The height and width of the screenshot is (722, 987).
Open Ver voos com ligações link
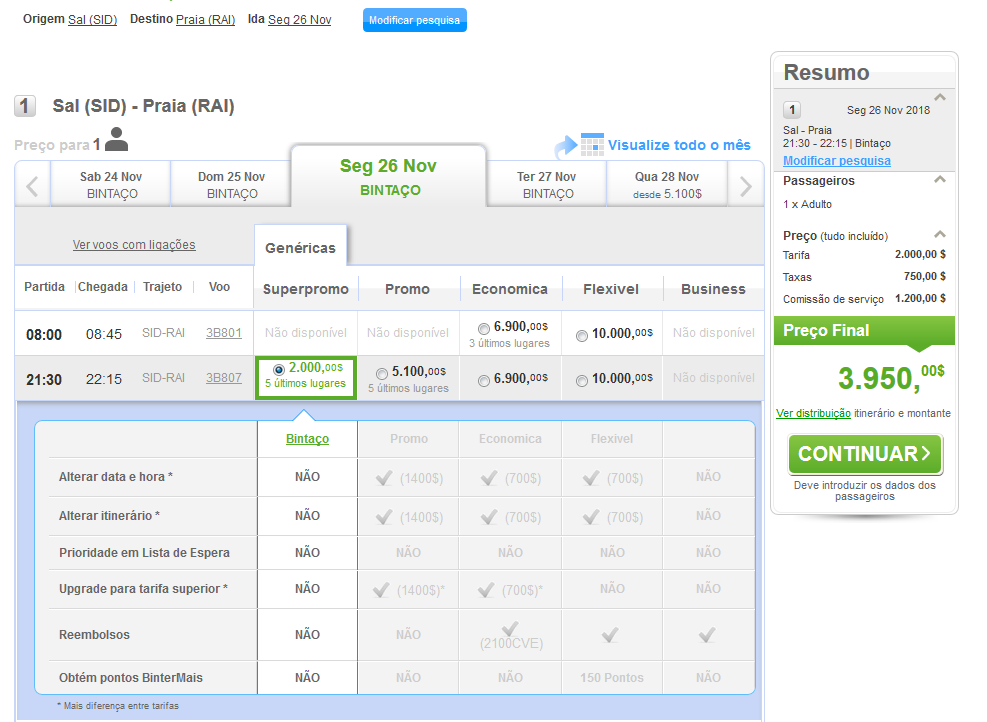[134, 244]
